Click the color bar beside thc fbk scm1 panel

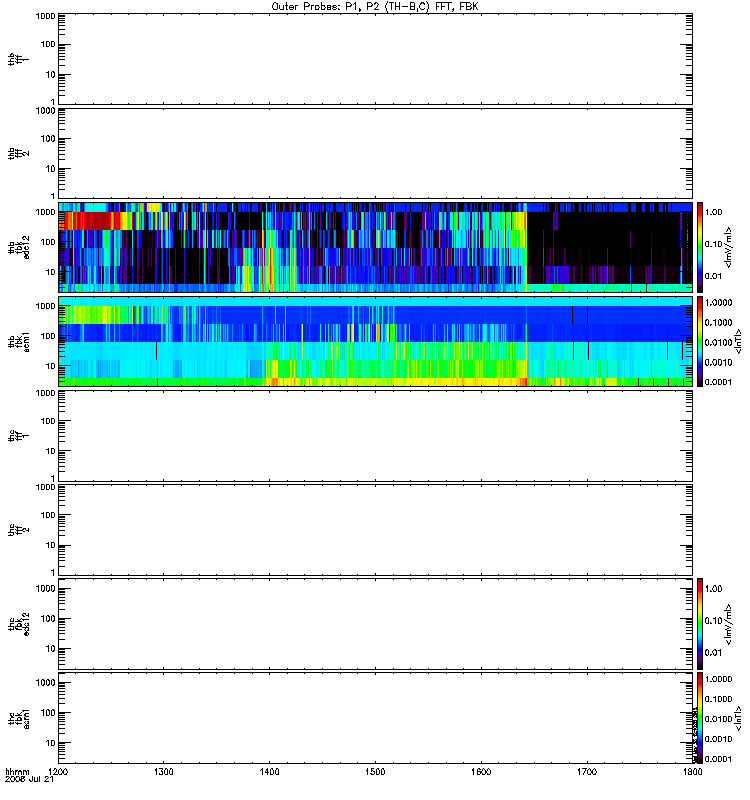(700, 718)
